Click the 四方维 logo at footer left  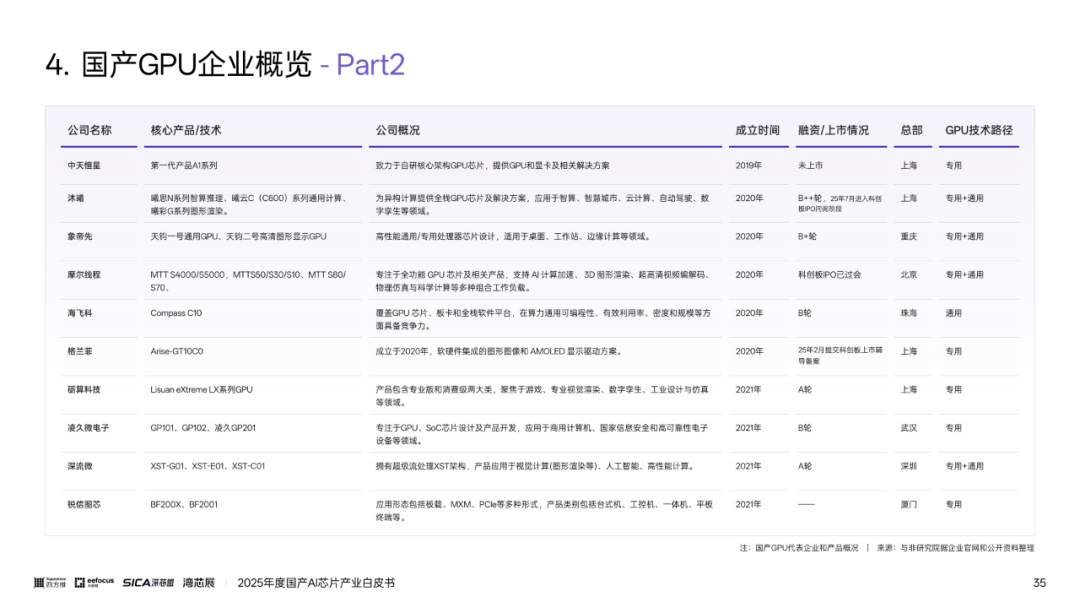click(x=50, y=583)
